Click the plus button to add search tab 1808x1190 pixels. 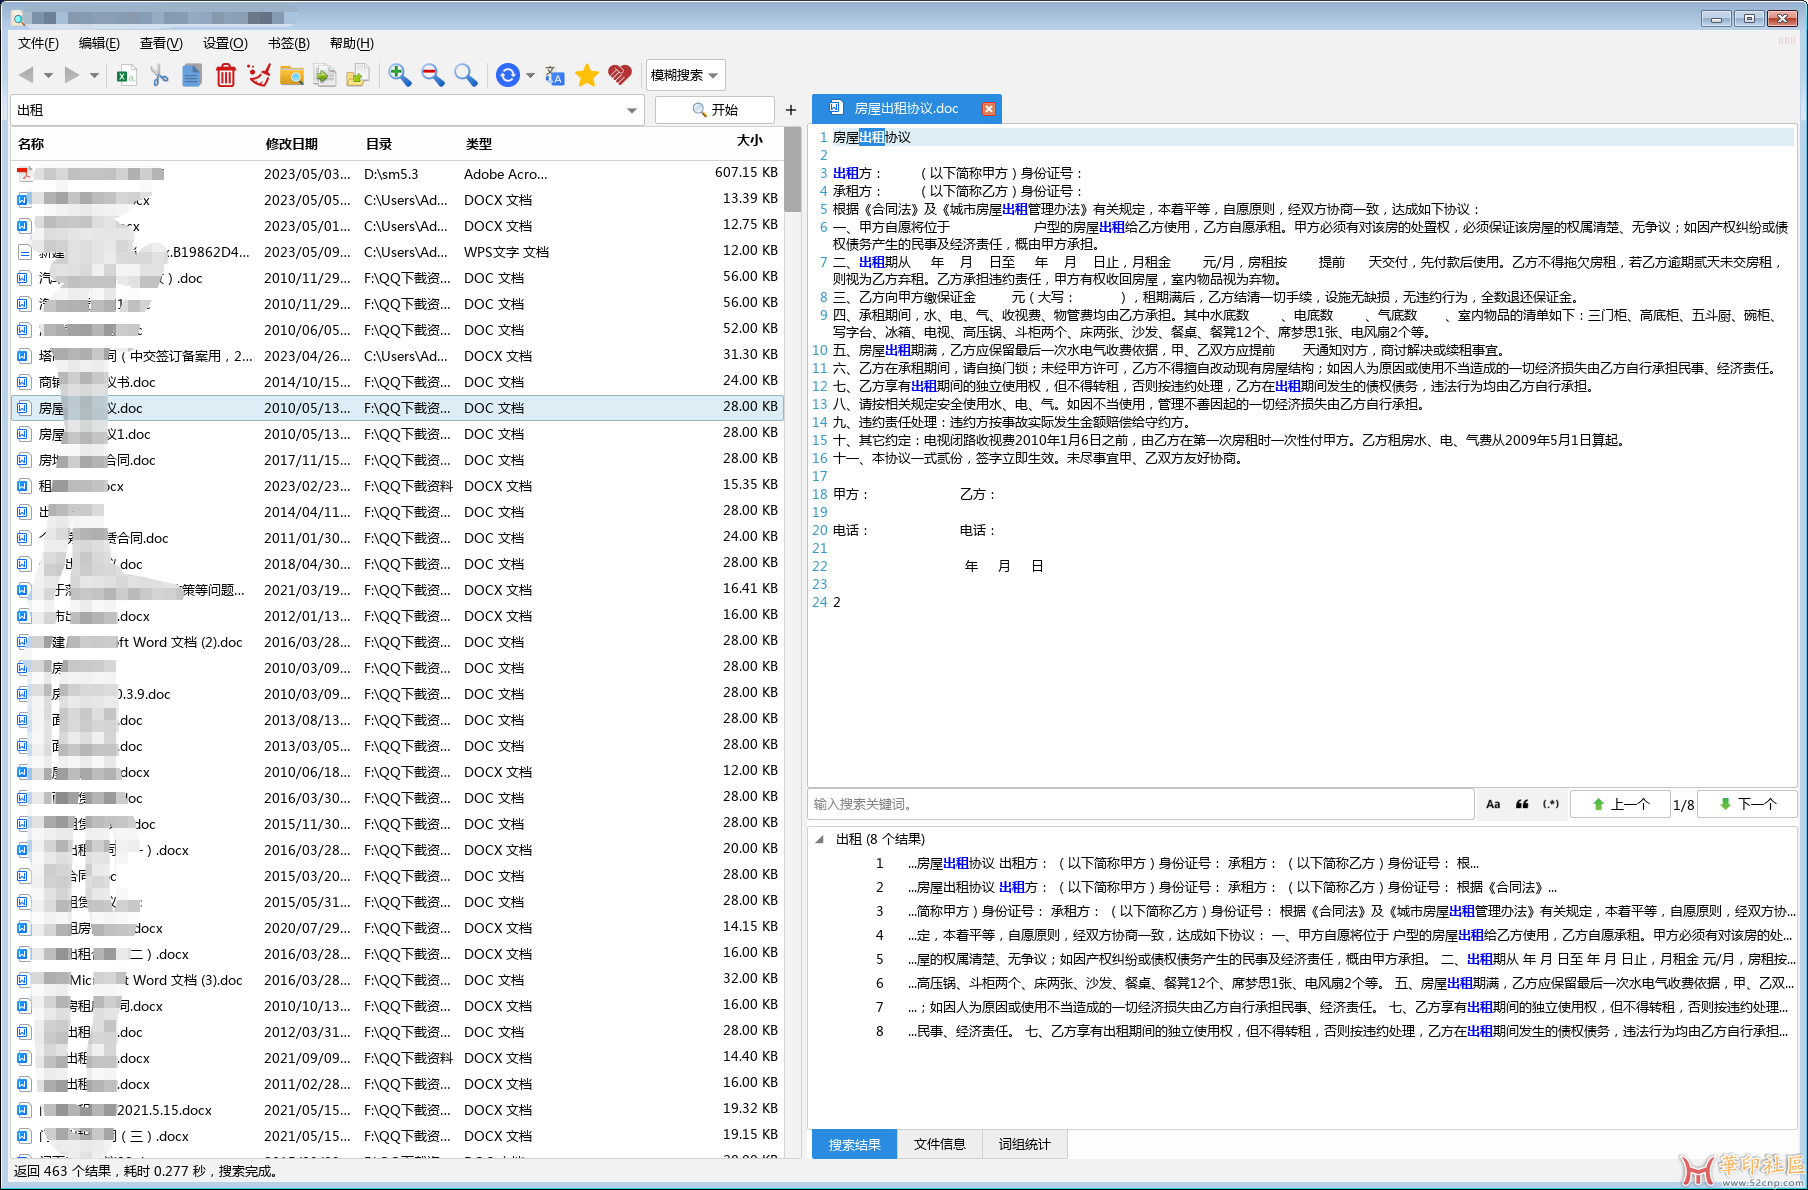(x=791, y=110)
